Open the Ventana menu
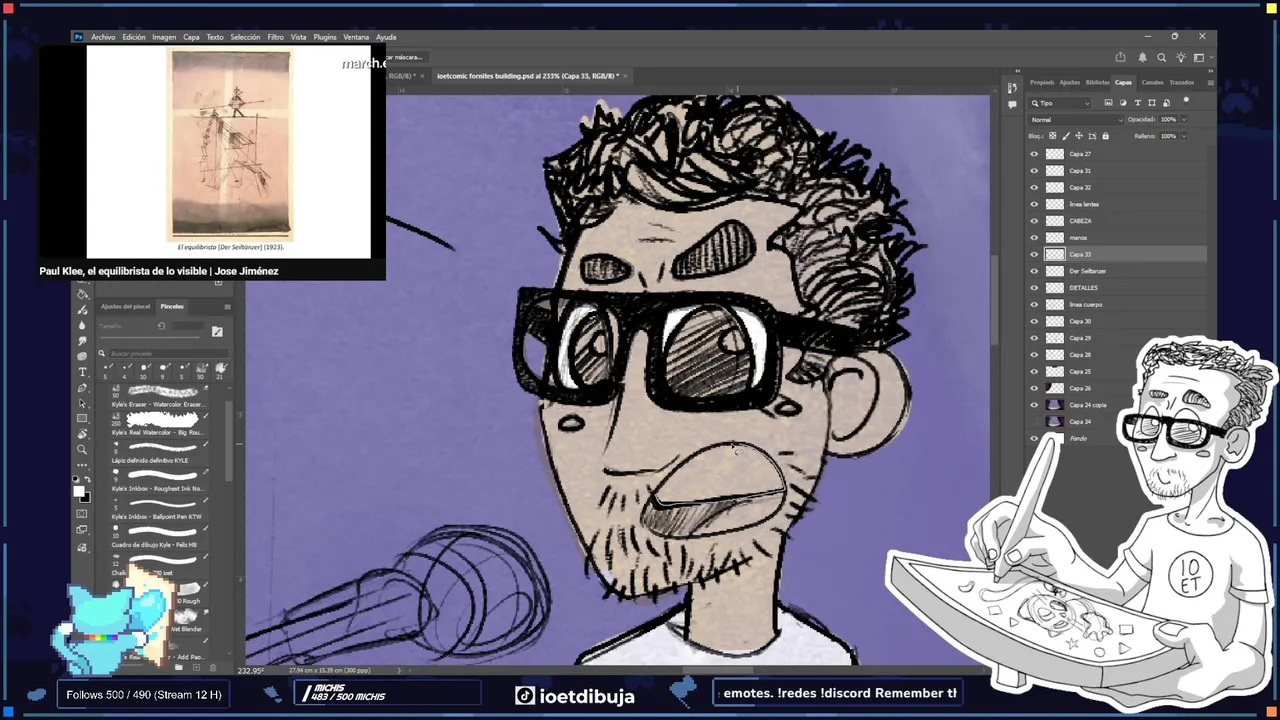 coord(356,37)
